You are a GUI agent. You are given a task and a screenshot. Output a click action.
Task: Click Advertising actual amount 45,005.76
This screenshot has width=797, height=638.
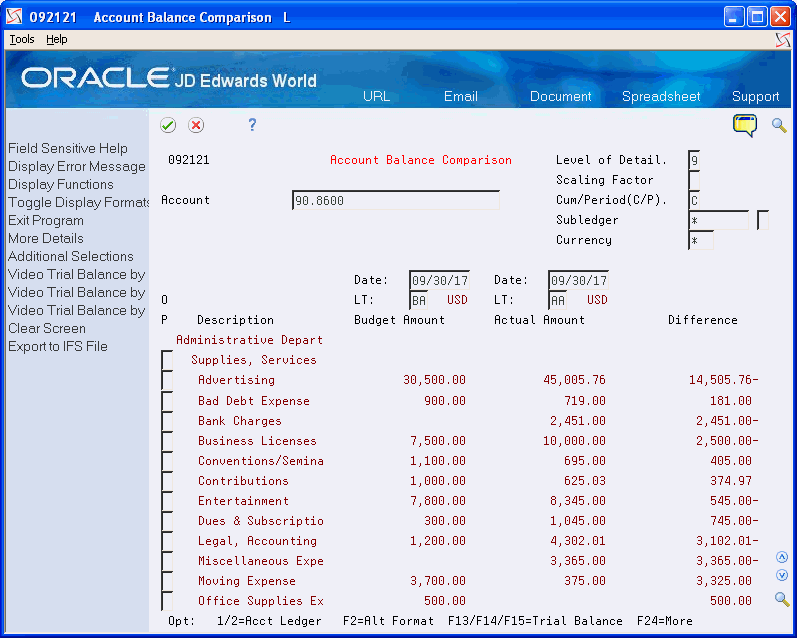pyautogui.click(x=574, y=380)
